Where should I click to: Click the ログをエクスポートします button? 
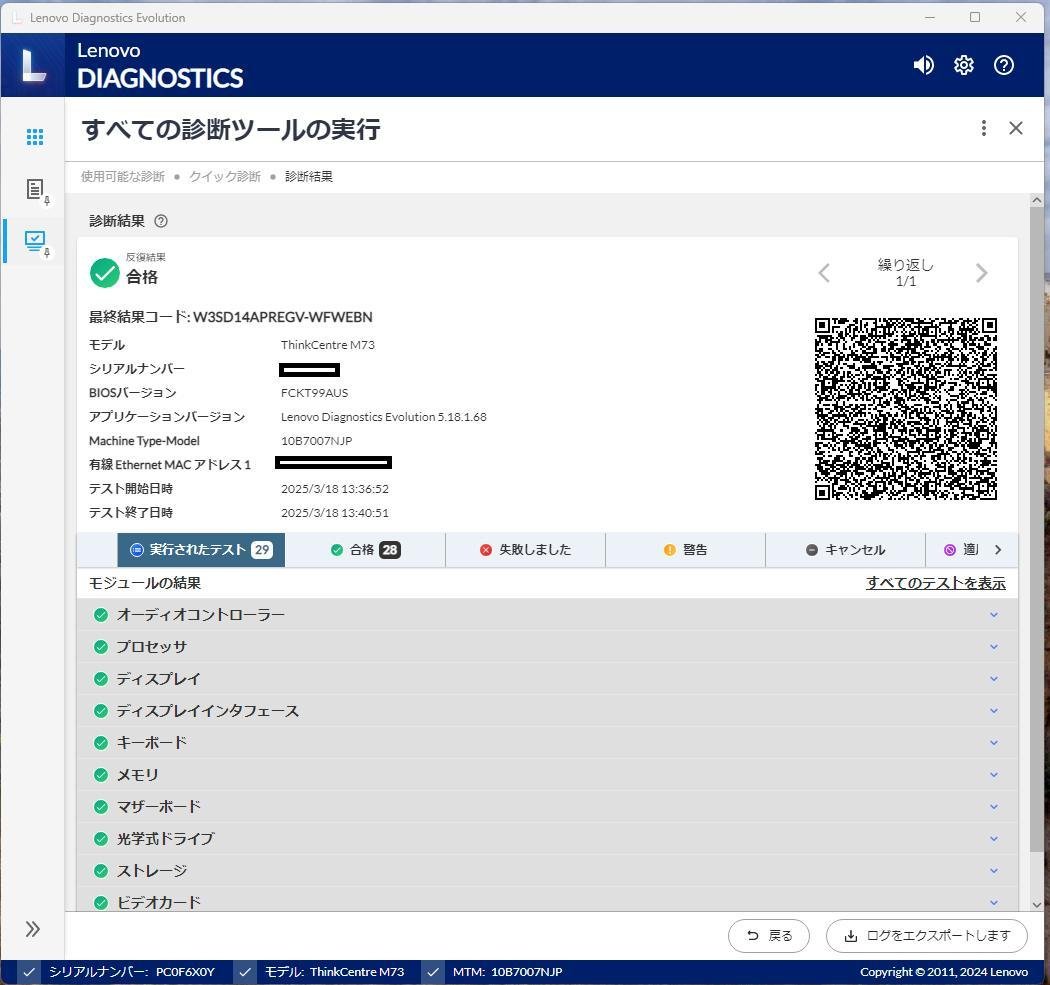(926, 936)
